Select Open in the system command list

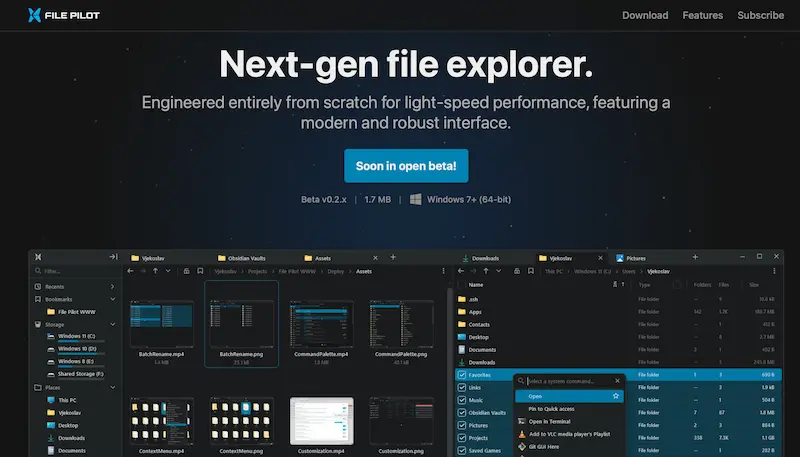click(569, 396)
